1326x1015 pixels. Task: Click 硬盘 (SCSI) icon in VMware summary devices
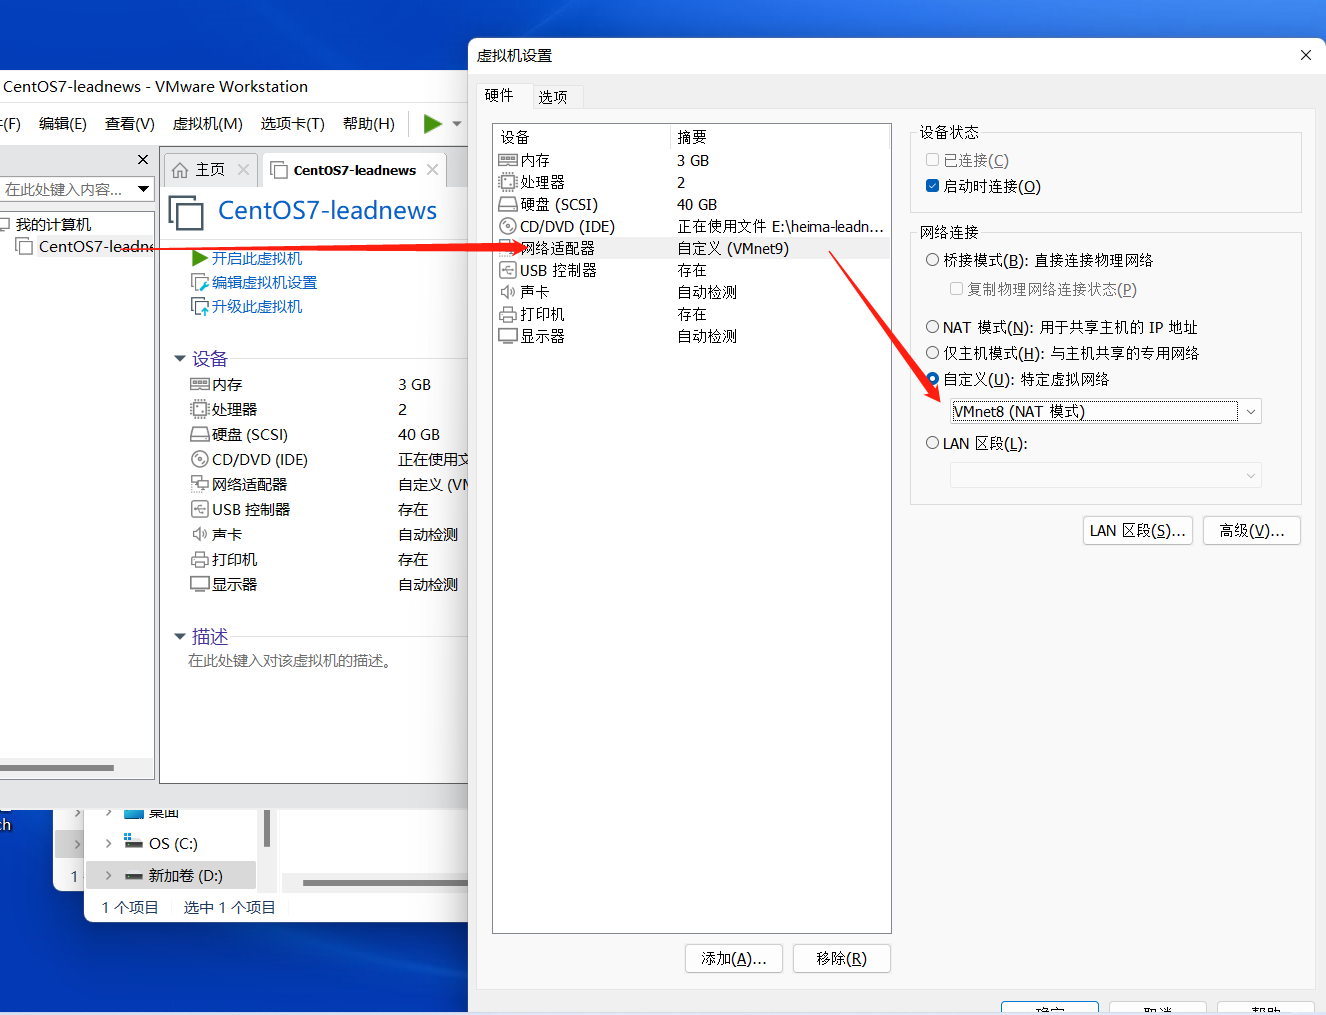pyautogui.click(x=200, y=434)
